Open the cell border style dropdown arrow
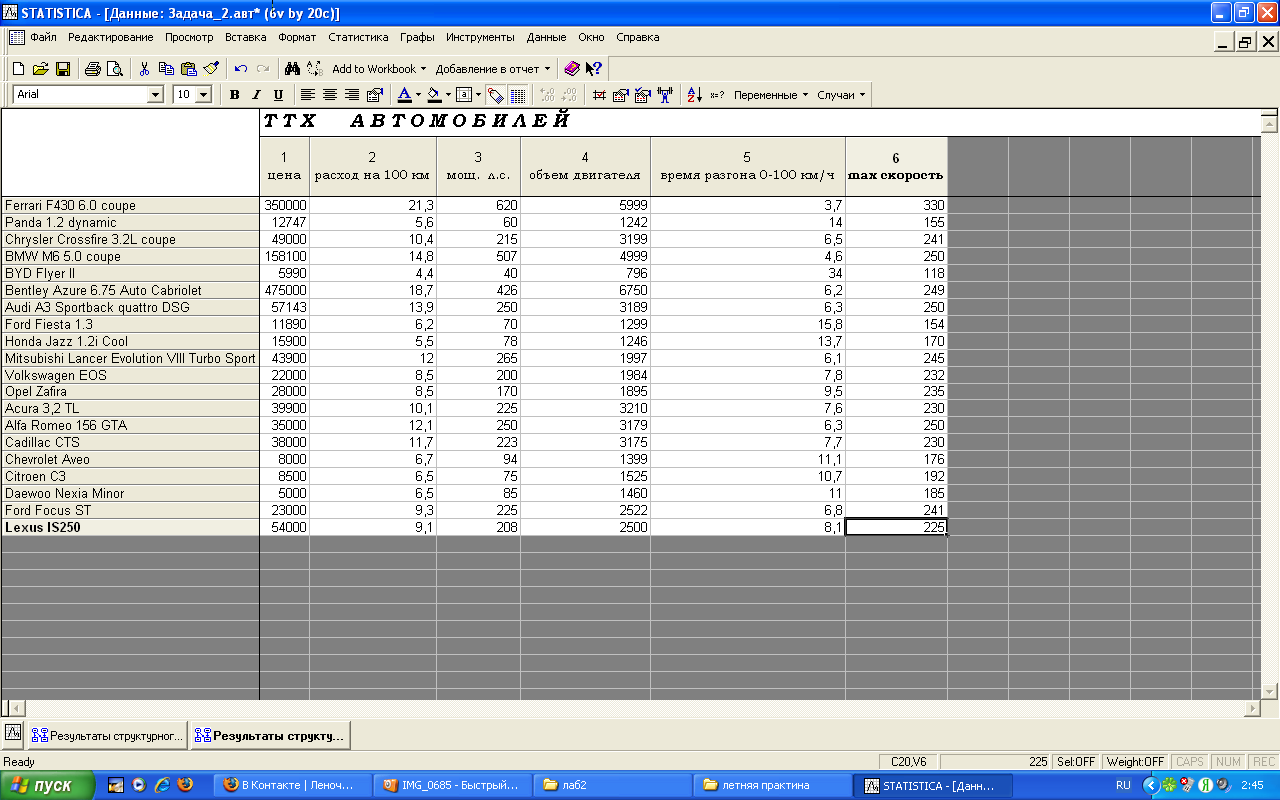The image size is (1280, 800). pos(478,95)
